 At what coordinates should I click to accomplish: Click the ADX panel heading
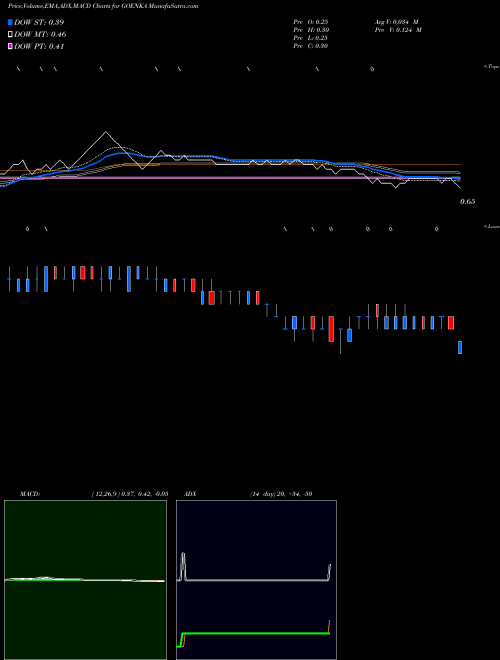[190, 494]
